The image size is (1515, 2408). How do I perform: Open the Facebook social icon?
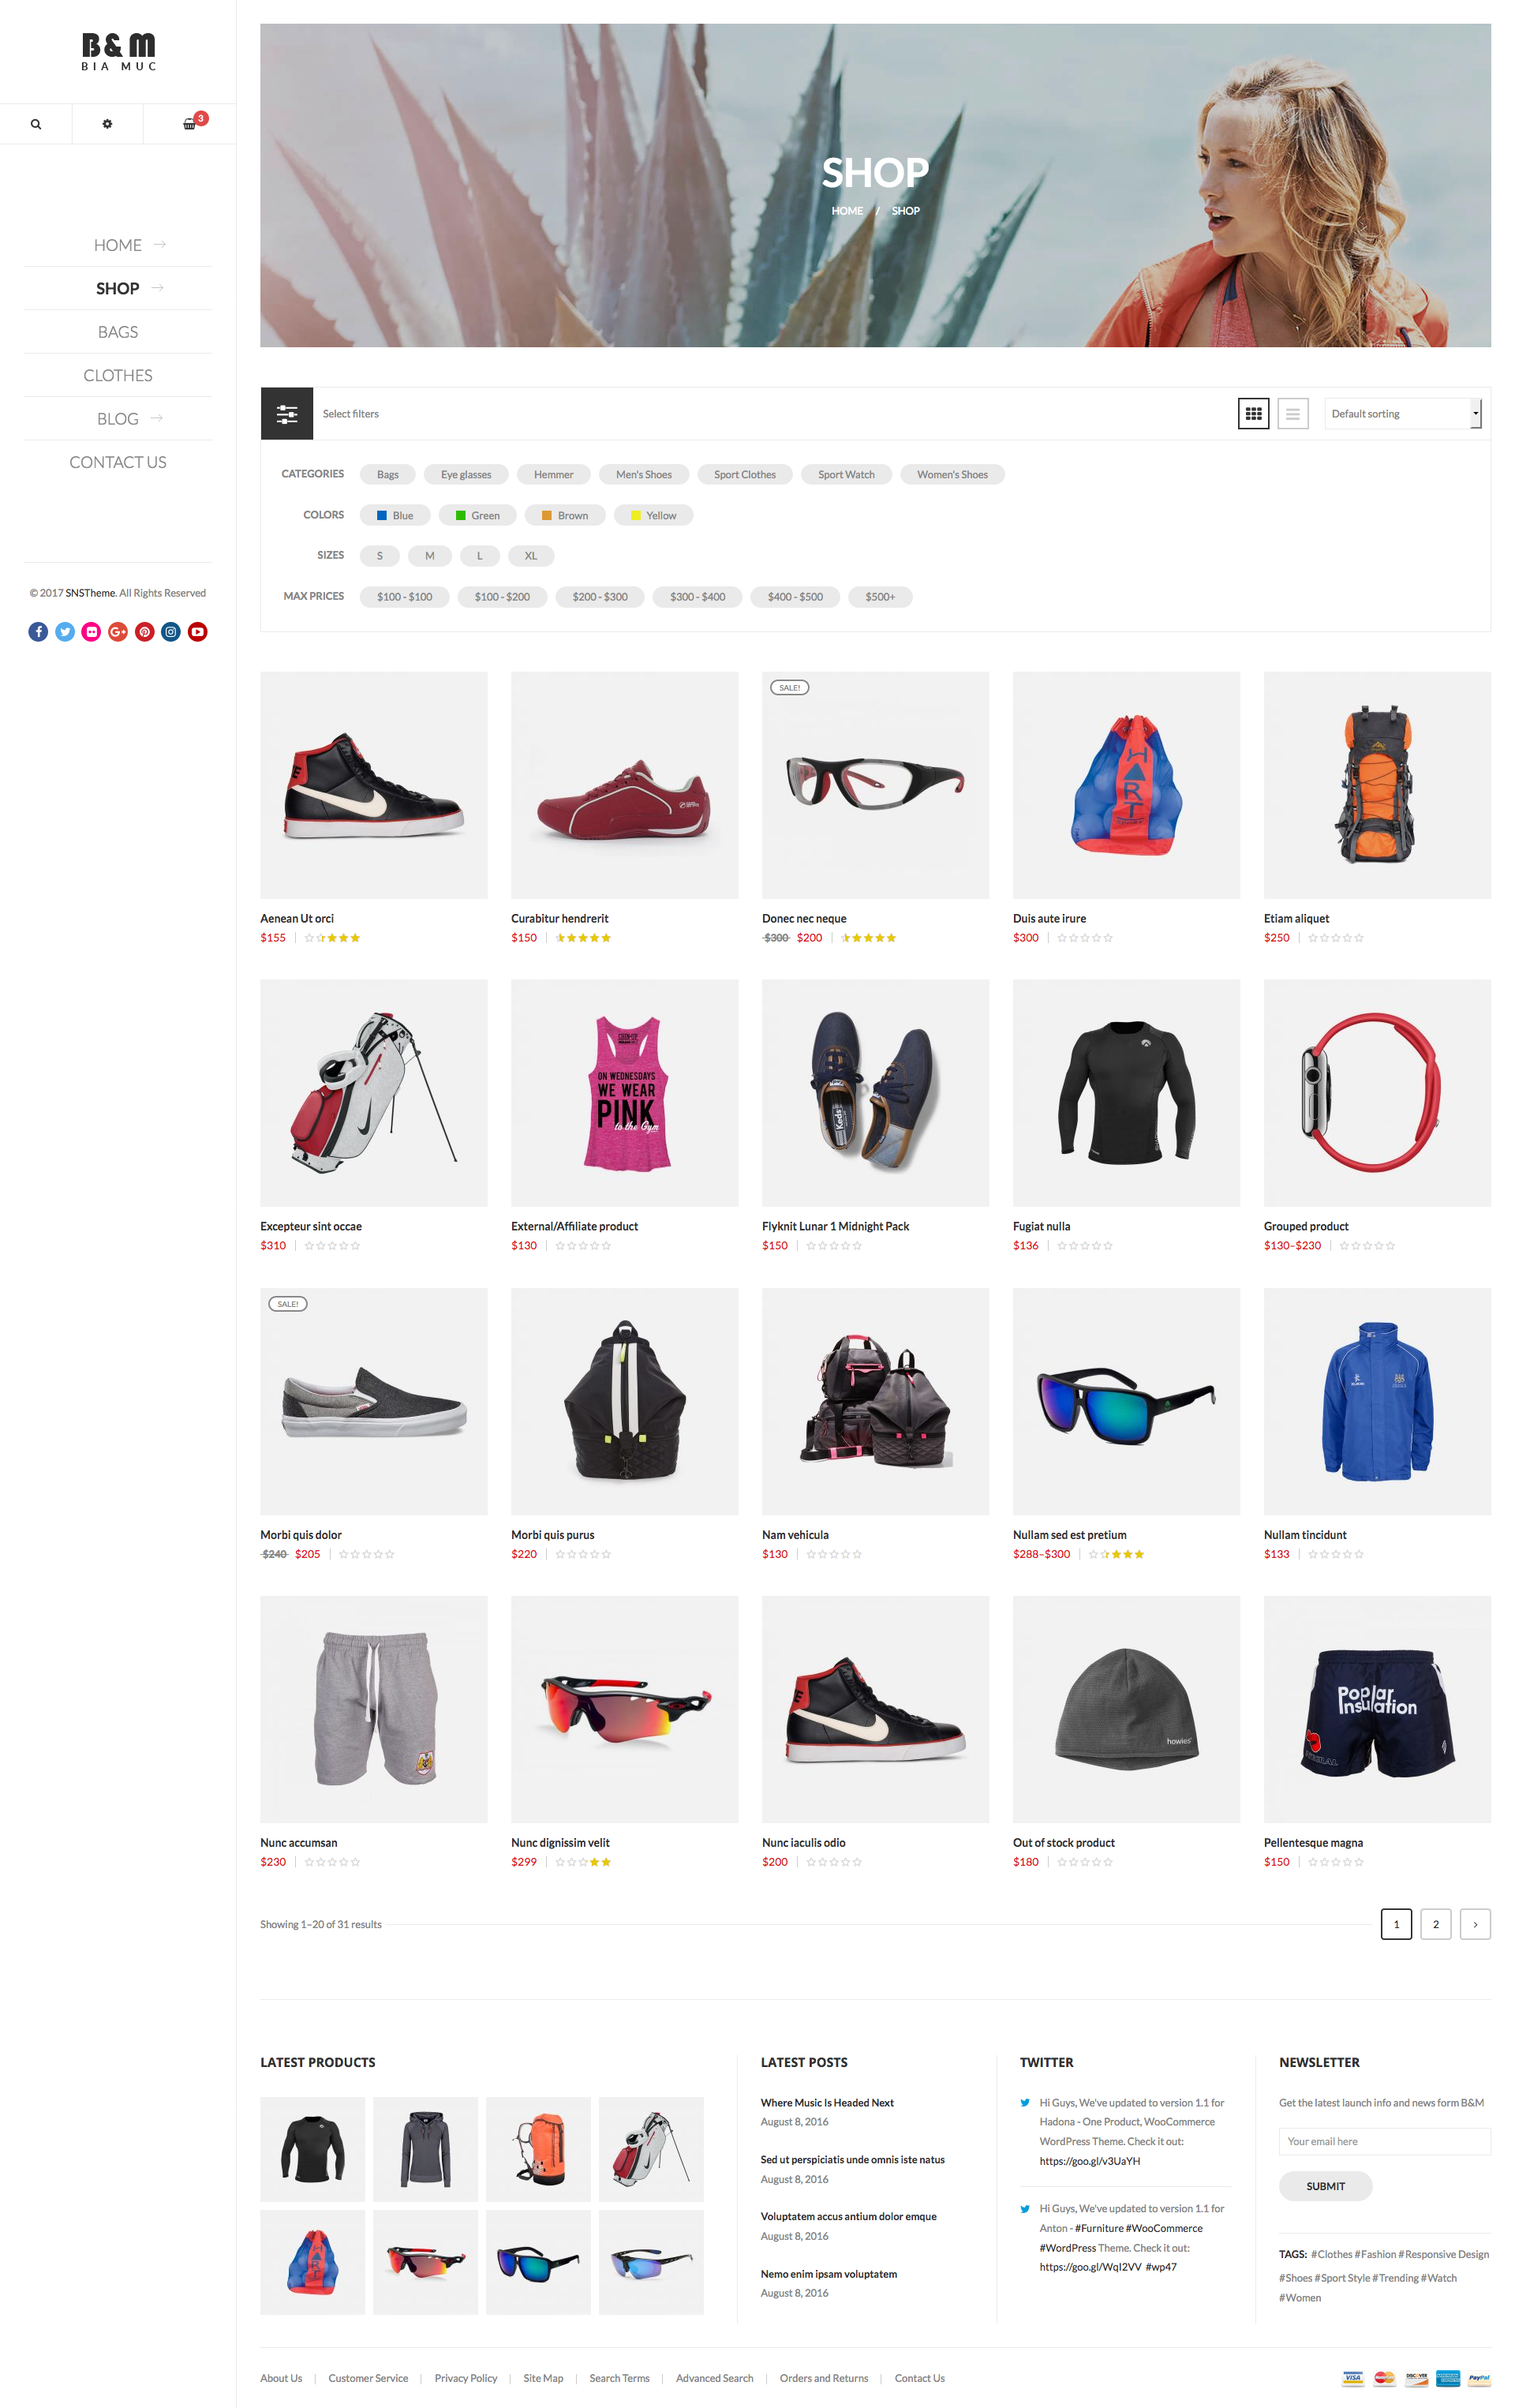38,631
